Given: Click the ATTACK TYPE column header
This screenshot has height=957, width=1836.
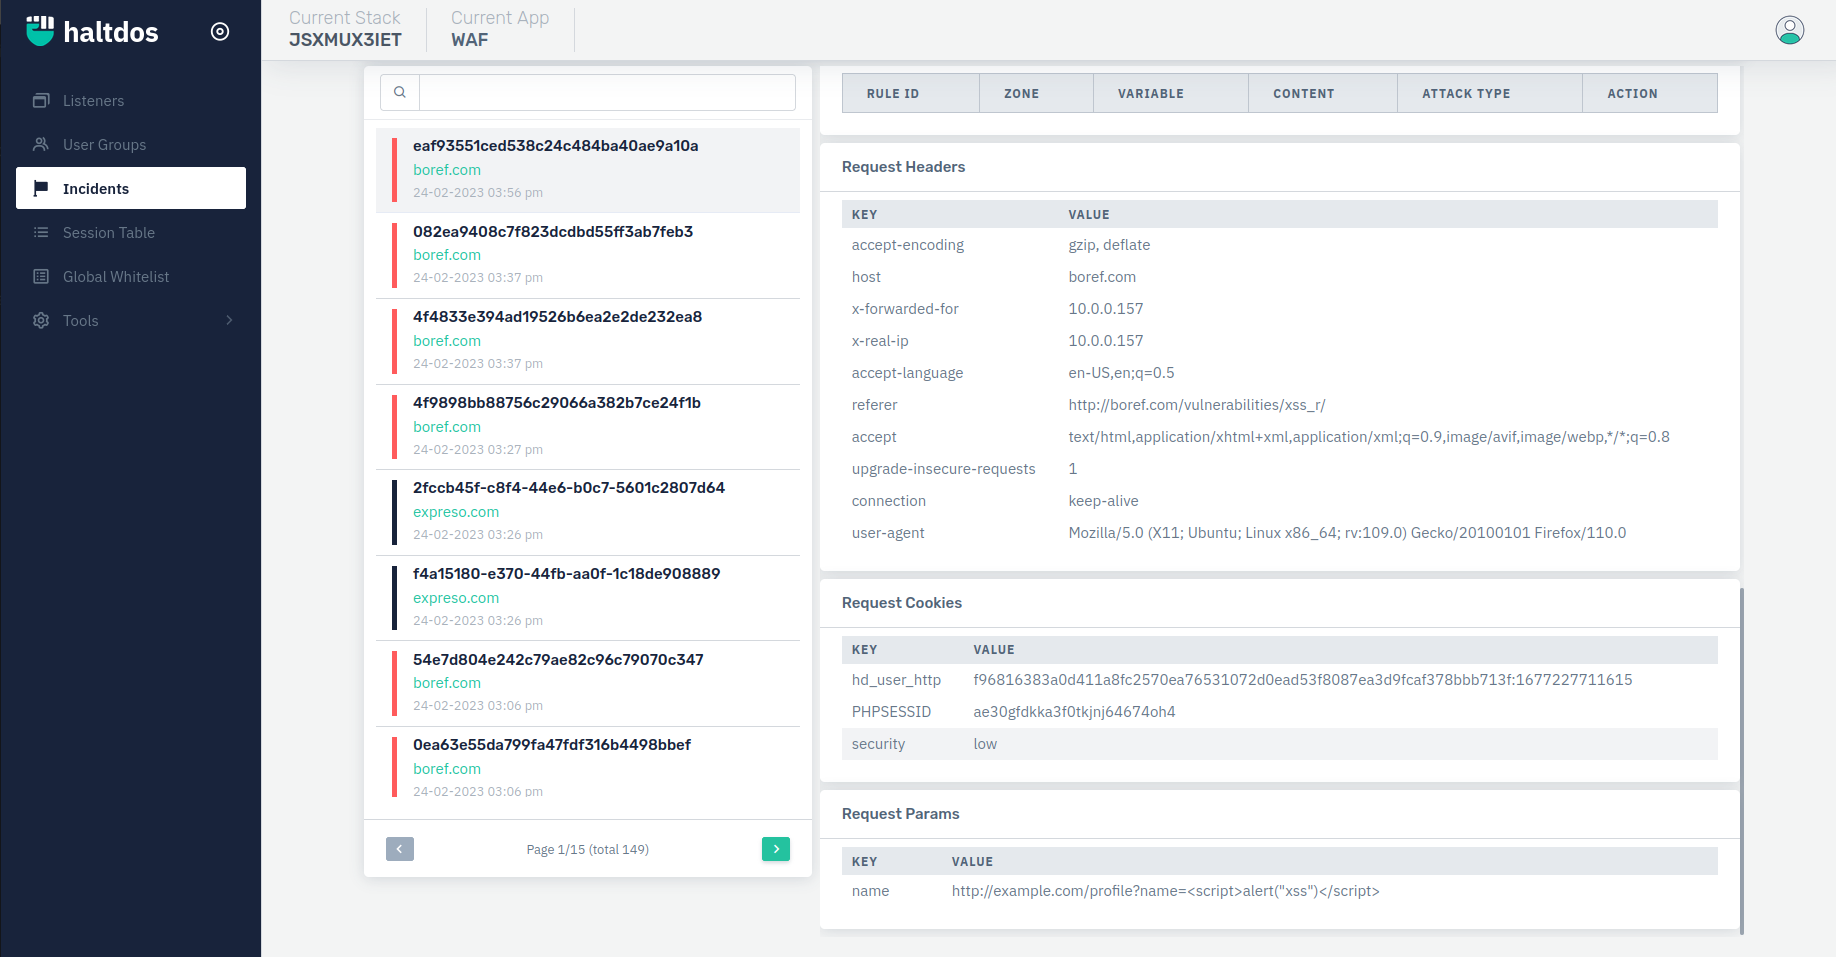Looking at the screenshot, I should coord(1489,93).
